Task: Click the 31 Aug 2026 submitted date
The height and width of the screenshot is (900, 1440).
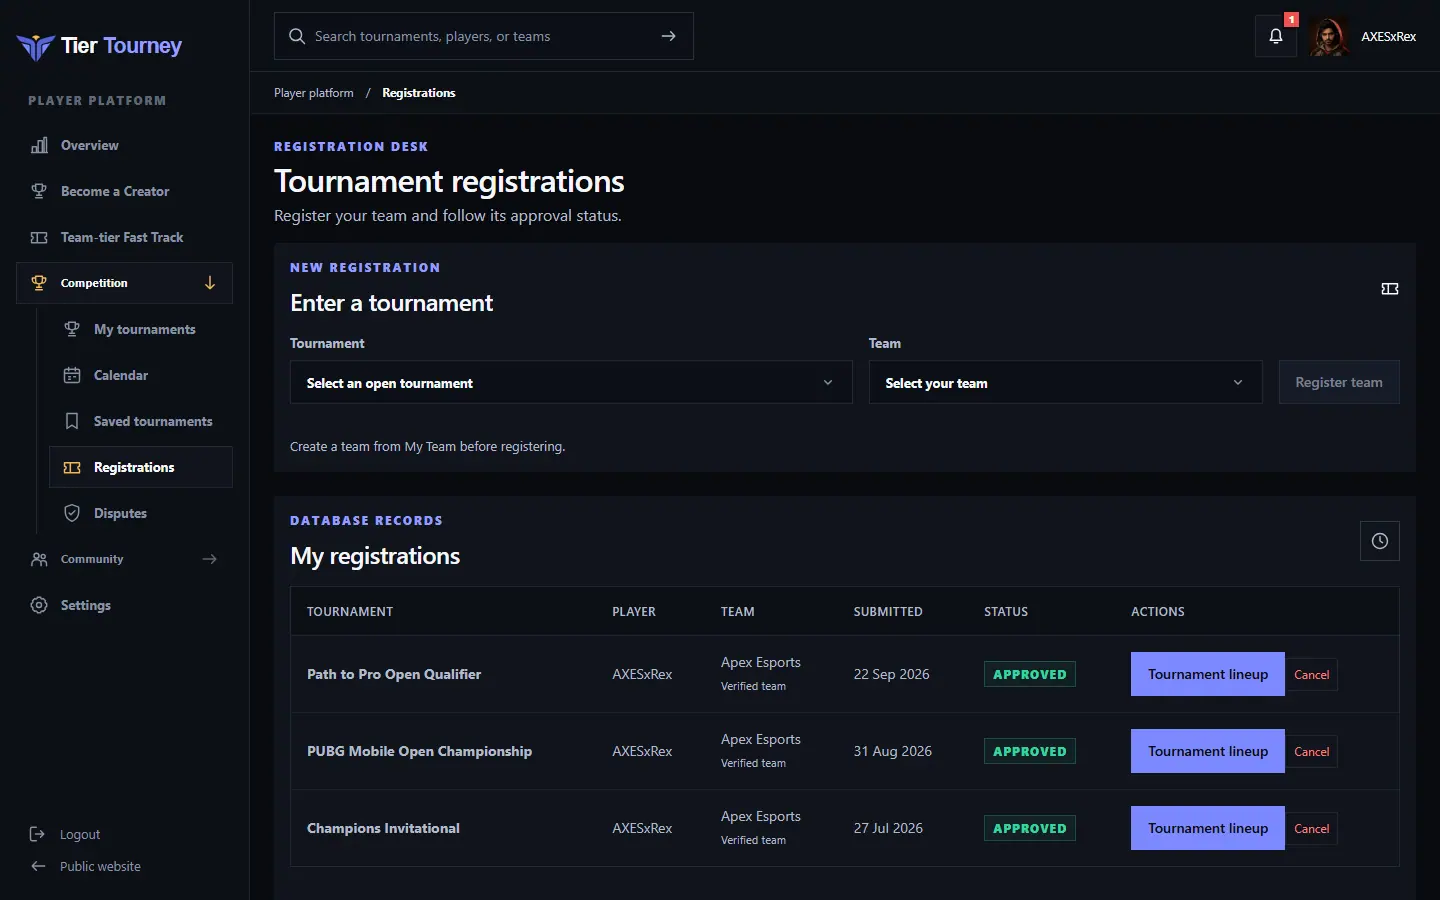Action: 893,752
